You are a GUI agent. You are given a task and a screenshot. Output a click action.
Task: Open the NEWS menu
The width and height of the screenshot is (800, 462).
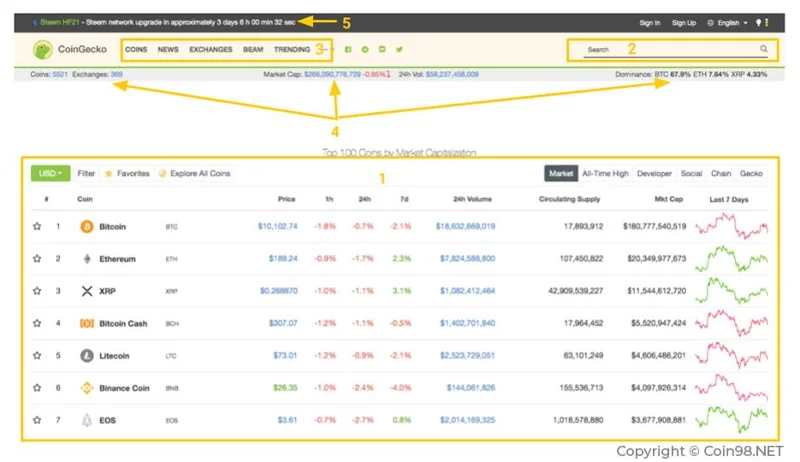[168, 49]
